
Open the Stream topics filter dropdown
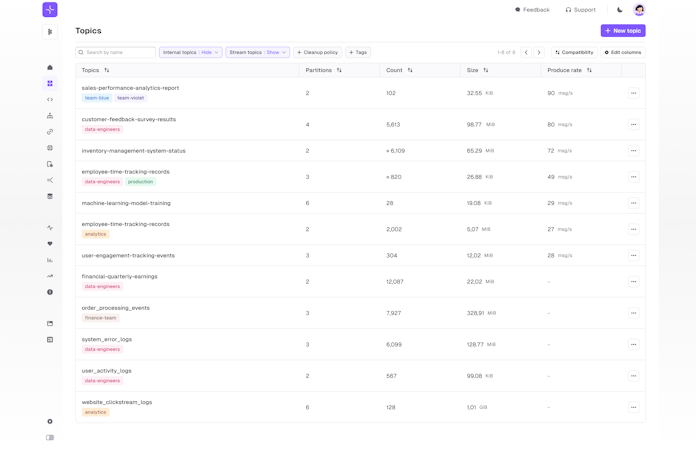[x=257, y=52]
